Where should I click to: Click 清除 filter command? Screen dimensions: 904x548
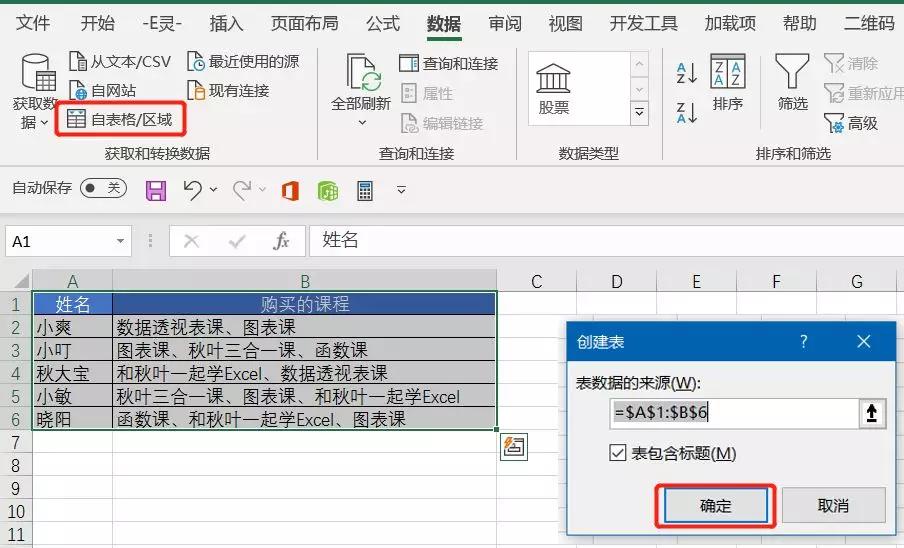pyautogui.click(x=851, y=63)
